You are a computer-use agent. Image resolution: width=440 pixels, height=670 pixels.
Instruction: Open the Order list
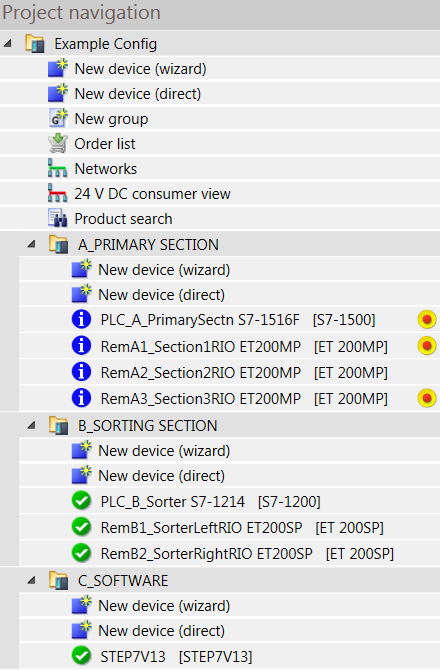click(x=105, y=144)
